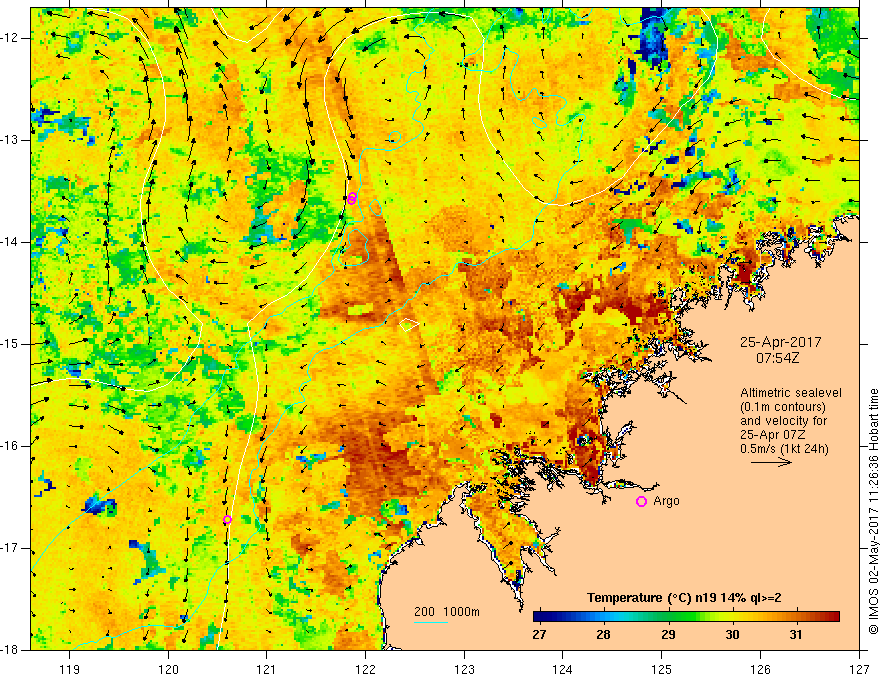Click the longitude axis label 122

365,669
